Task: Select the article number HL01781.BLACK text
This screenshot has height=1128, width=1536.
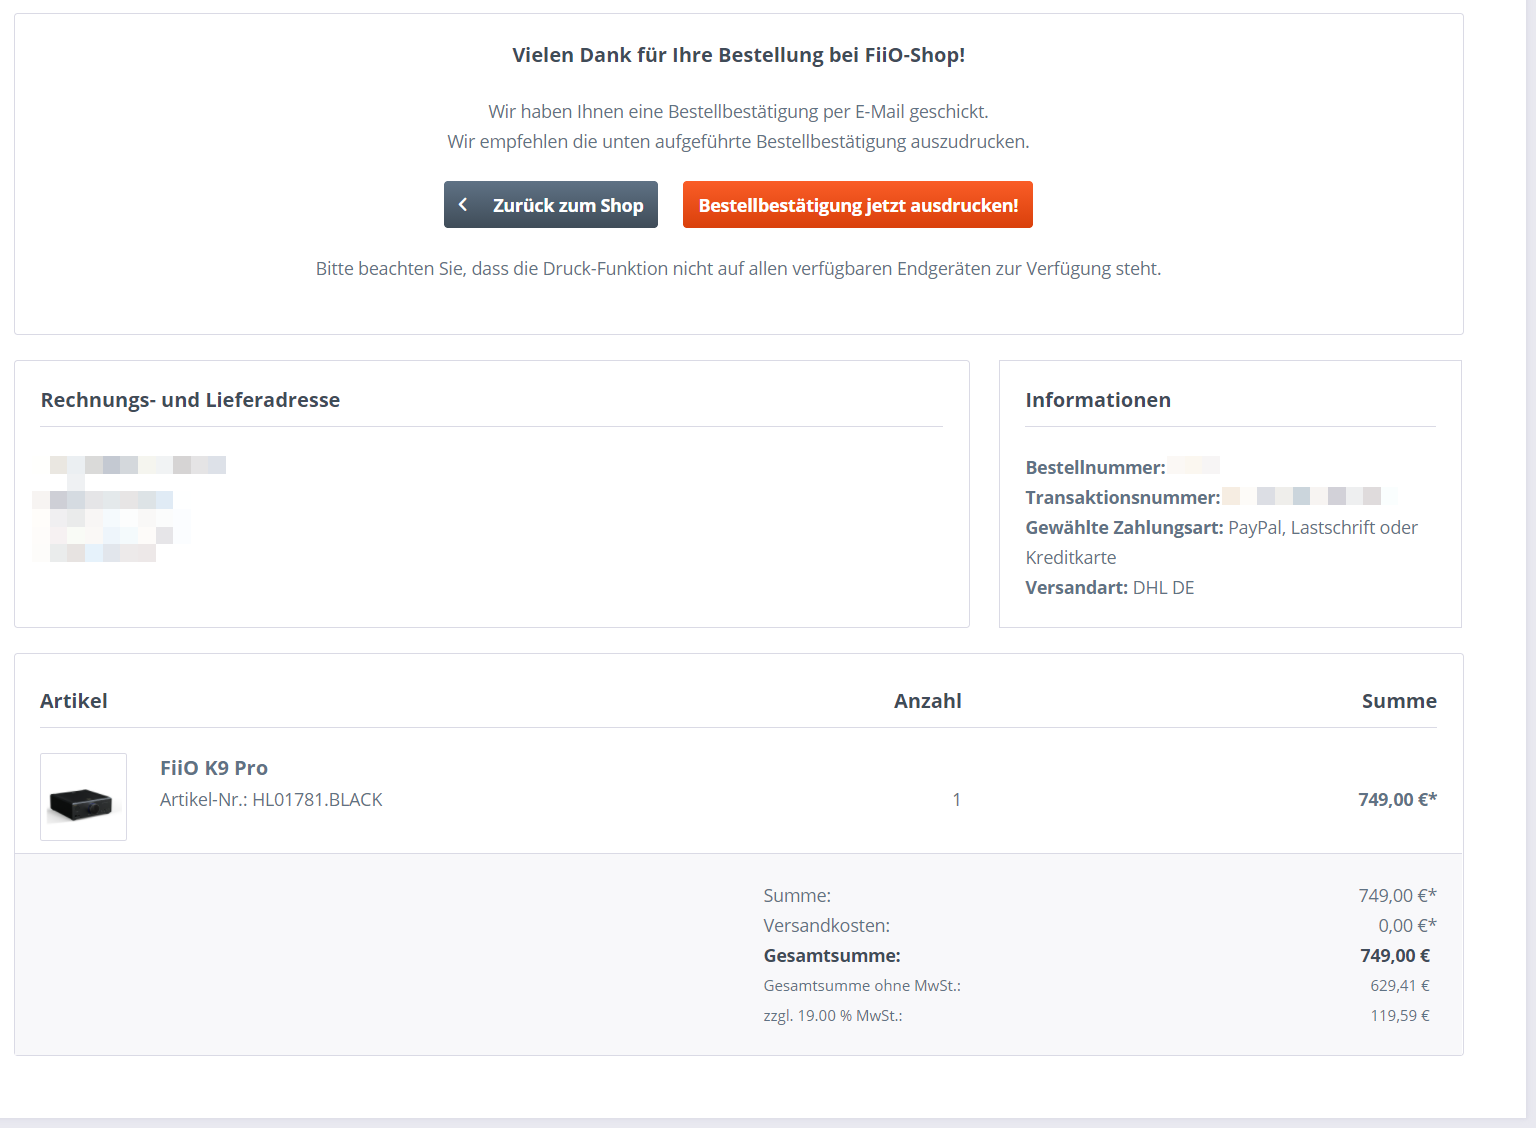Action: 271,800
